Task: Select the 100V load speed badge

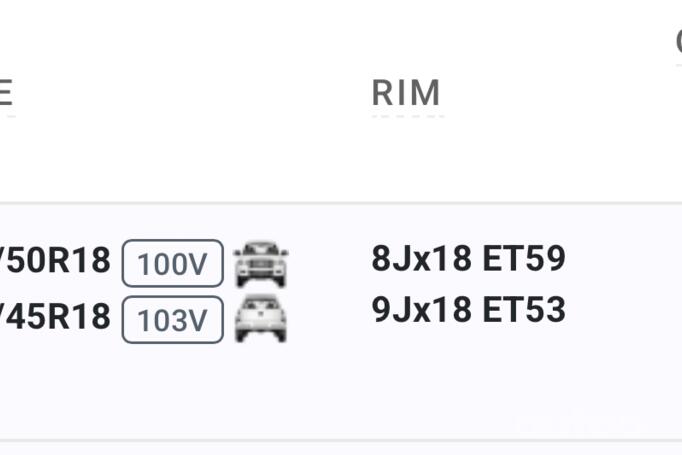Action: tap(172, 264)
